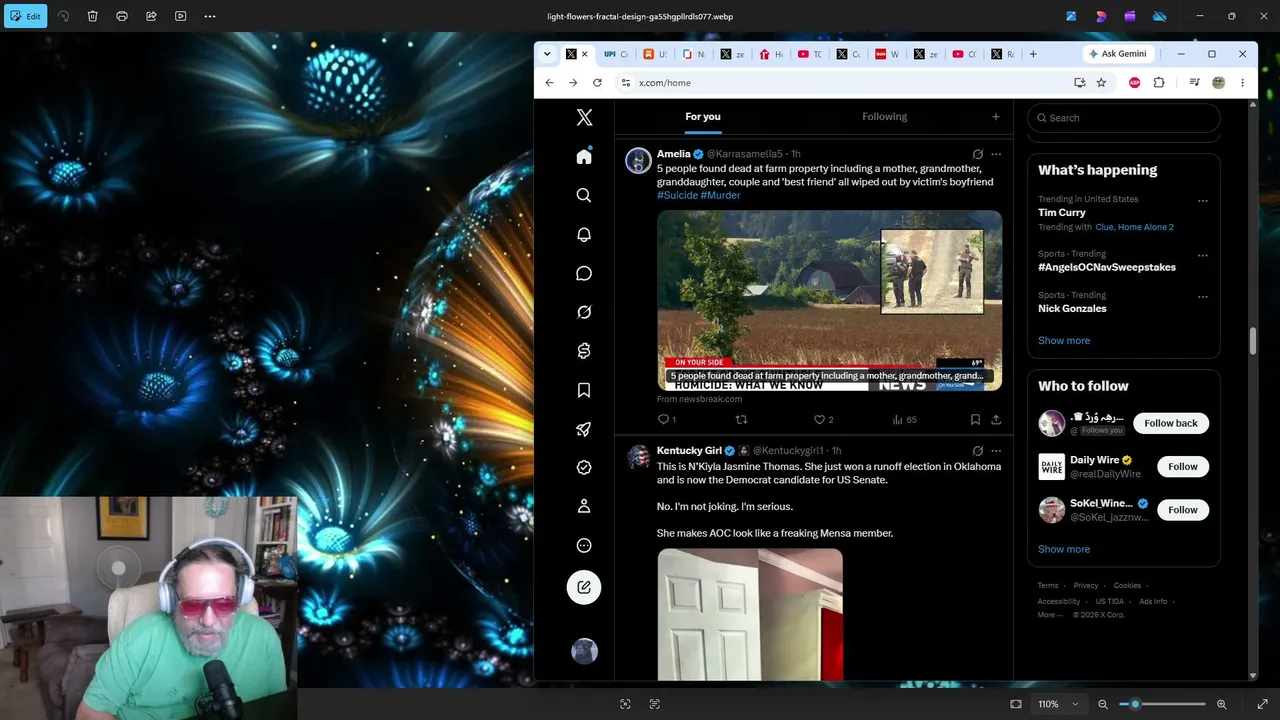The width and height of the screenshot is (1280, 720).
Task: Show more in Who to follow
Action: coord(1064,549)
